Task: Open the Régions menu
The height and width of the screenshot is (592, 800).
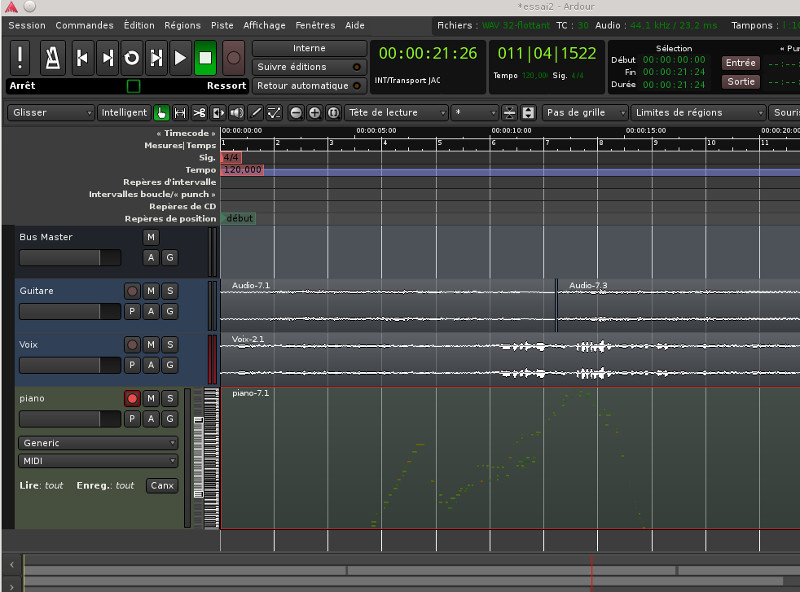Action: pos(183,25)
